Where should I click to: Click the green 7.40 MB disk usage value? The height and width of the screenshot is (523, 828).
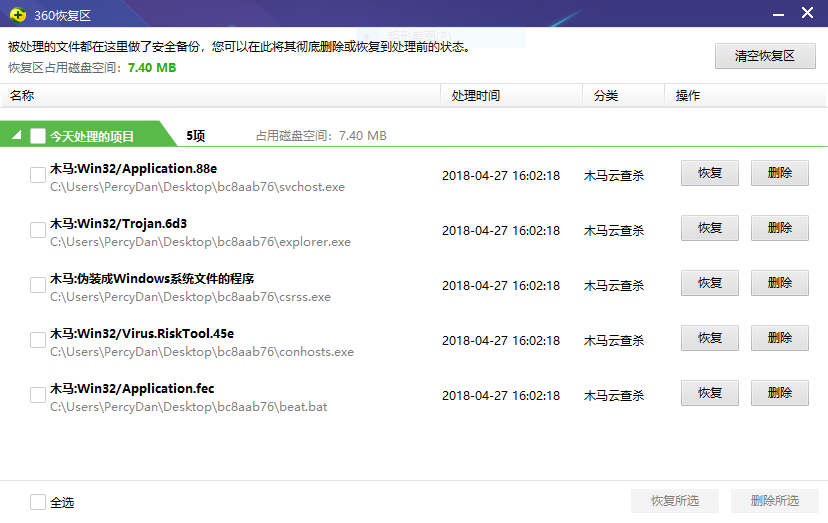(152, 68)
